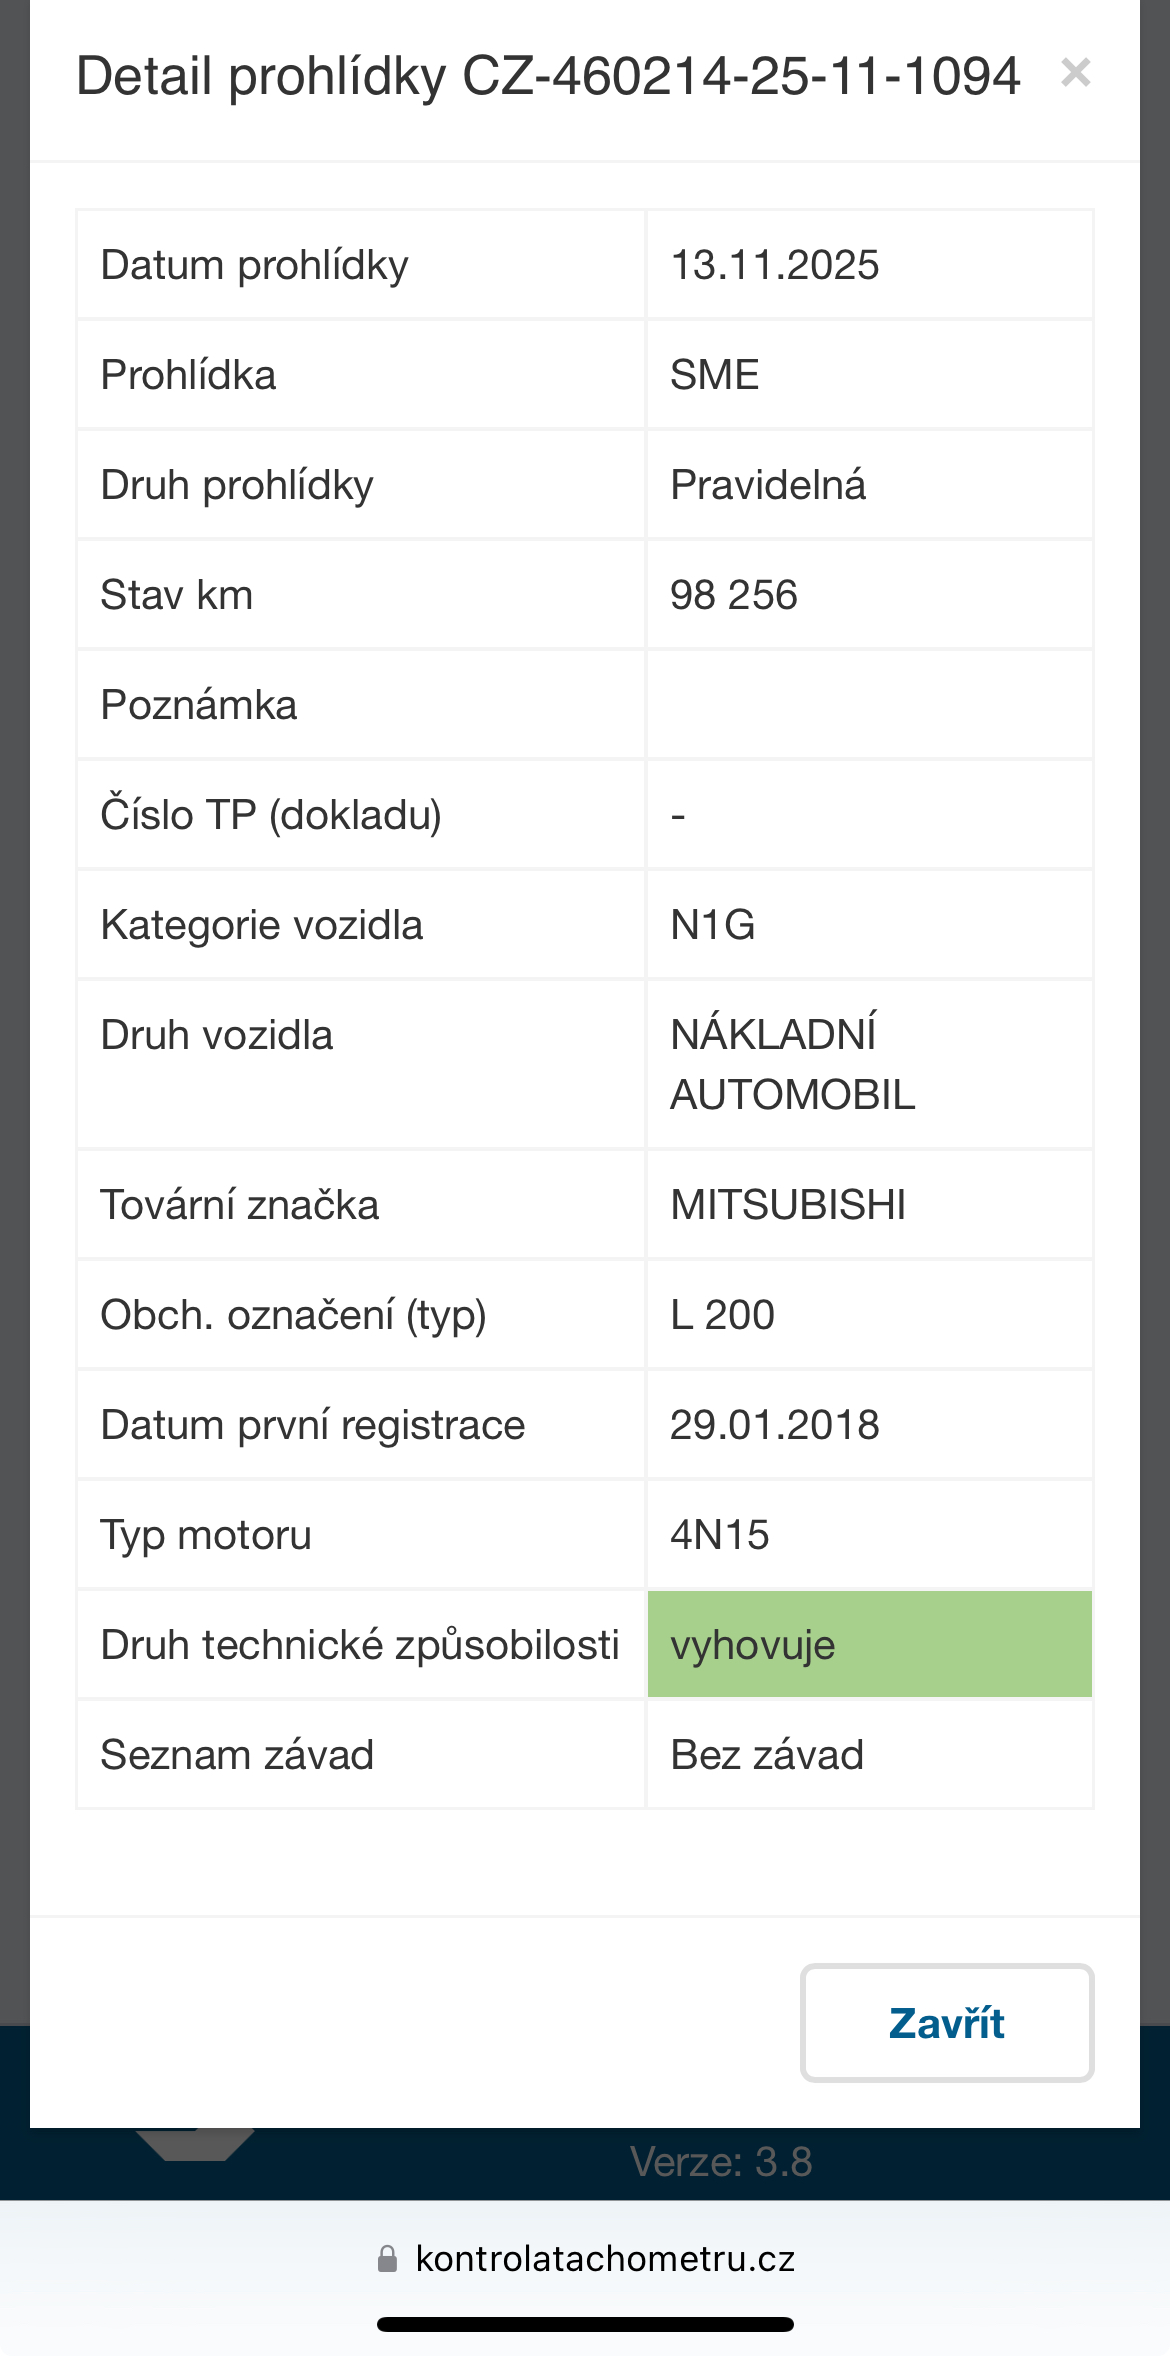This screenshot has height=2356, width=1170.
Task: Select the inspection date 13.11.2025 value
Action: pyautogui.click(x=775, y=265)
